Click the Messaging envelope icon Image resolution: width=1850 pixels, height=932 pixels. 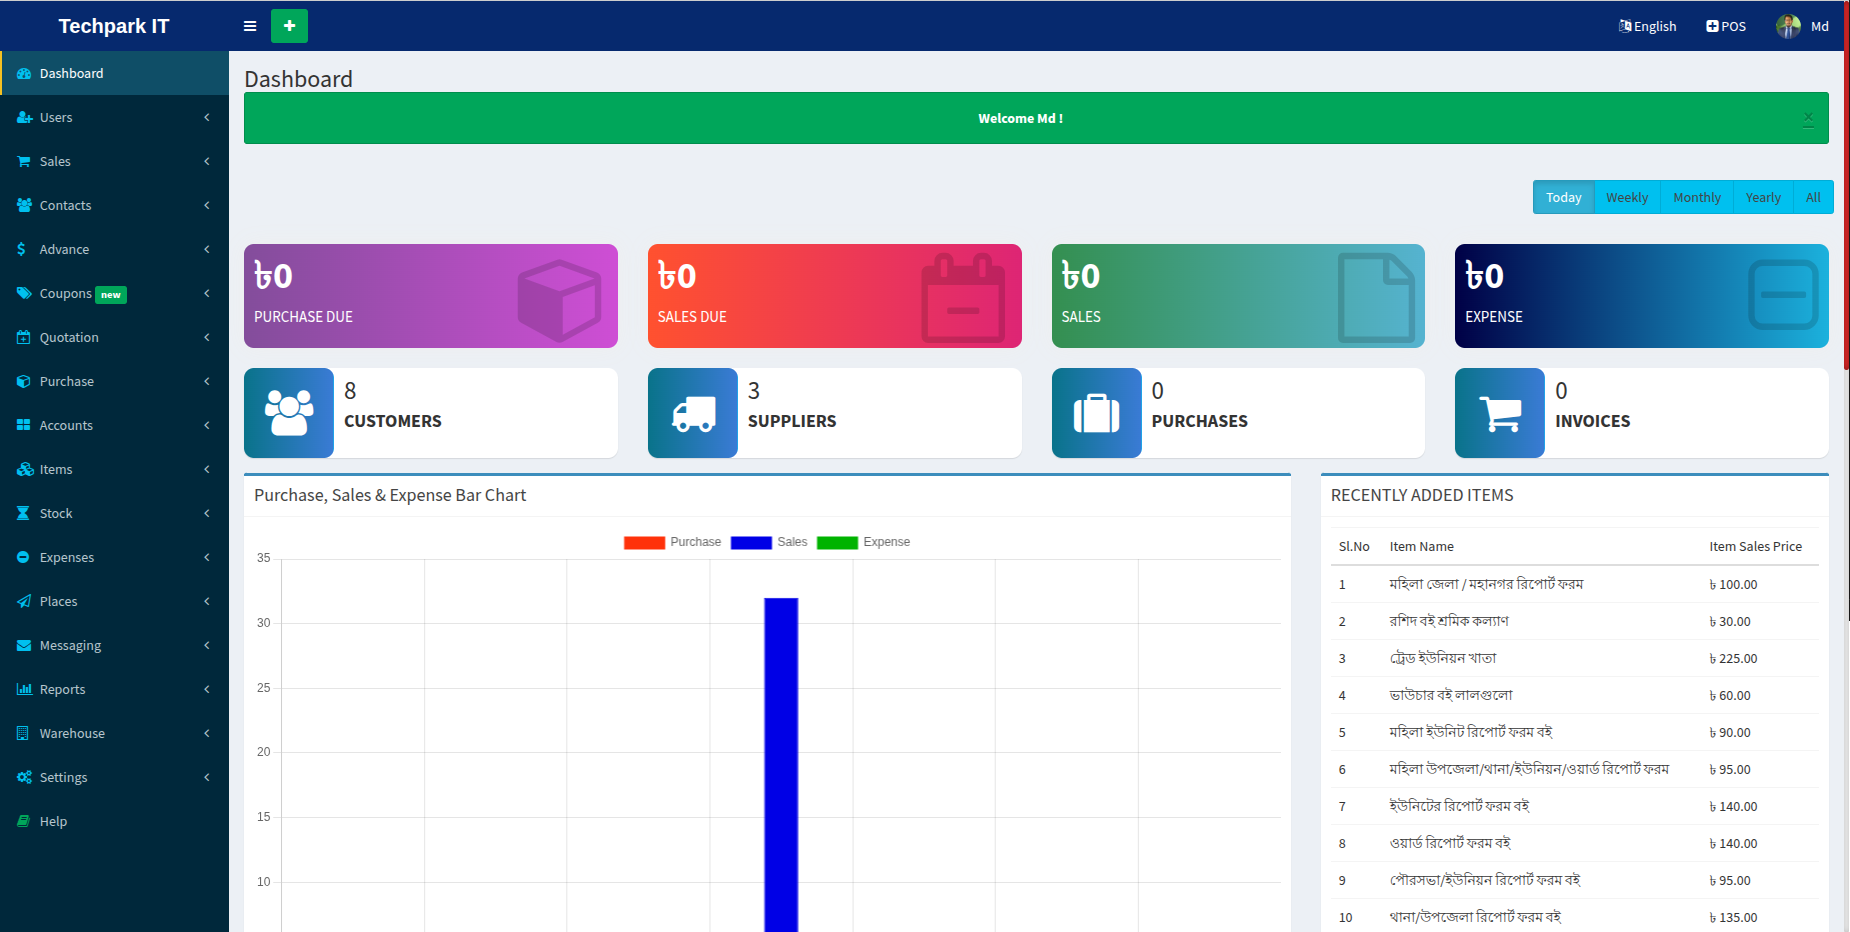coord(22,645)
